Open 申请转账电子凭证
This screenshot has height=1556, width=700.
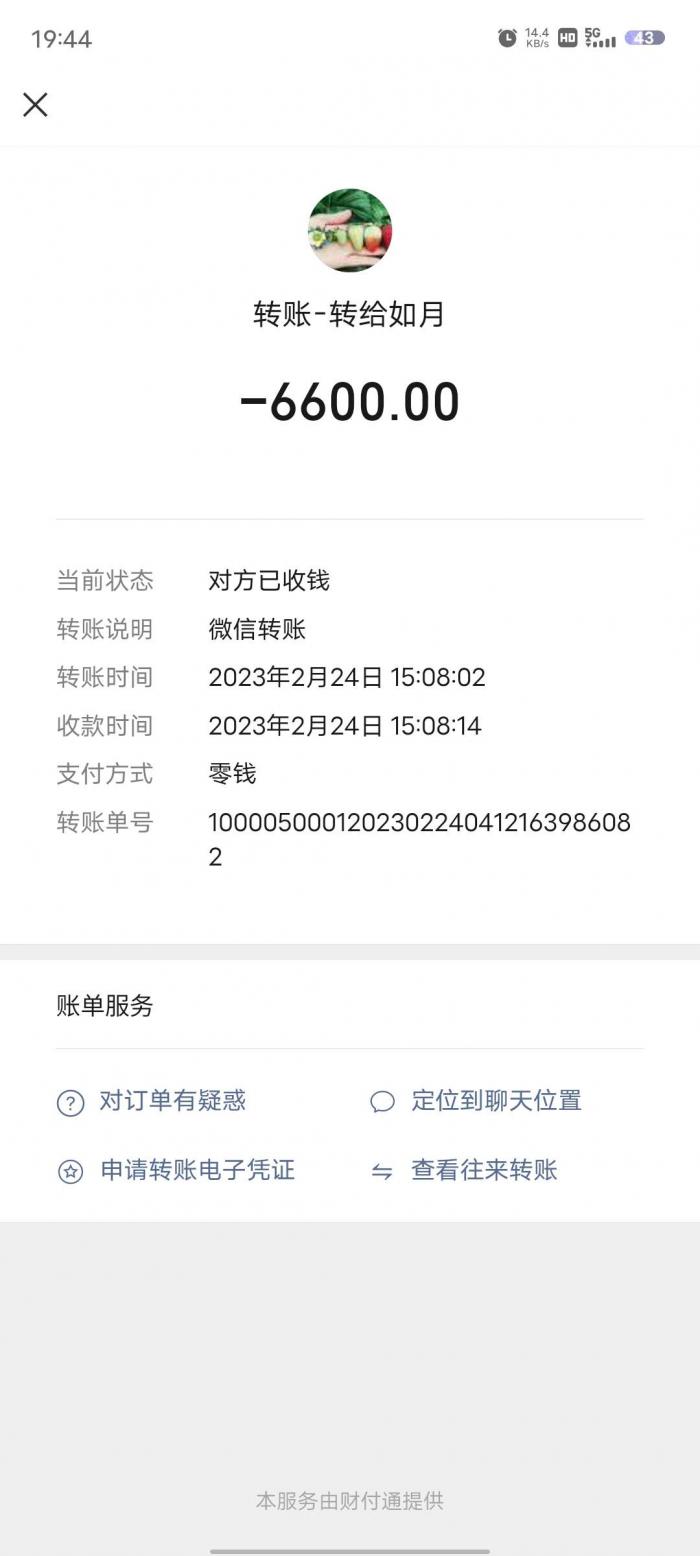point(198,1170)
